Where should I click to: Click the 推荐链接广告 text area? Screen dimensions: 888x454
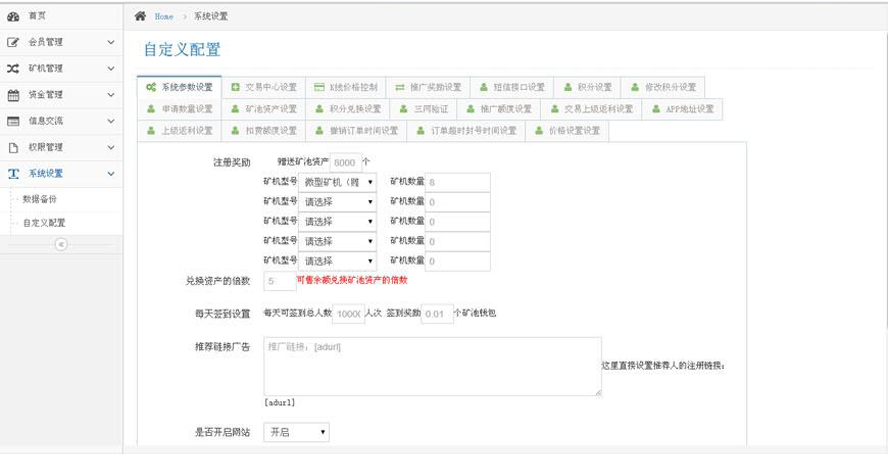pyautogui.click(x=432, y=367)
